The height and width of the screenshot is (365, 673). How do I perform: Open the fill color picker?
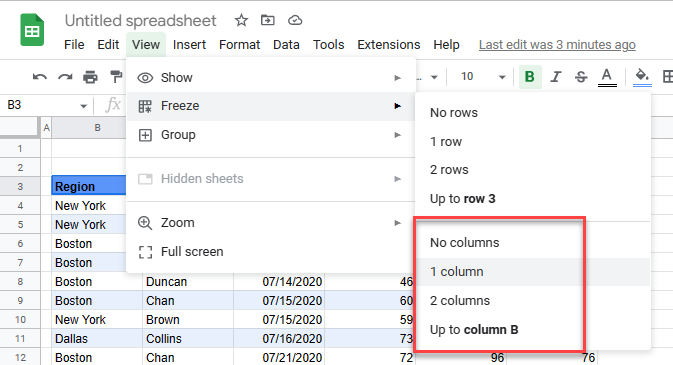tap(642, 77)
